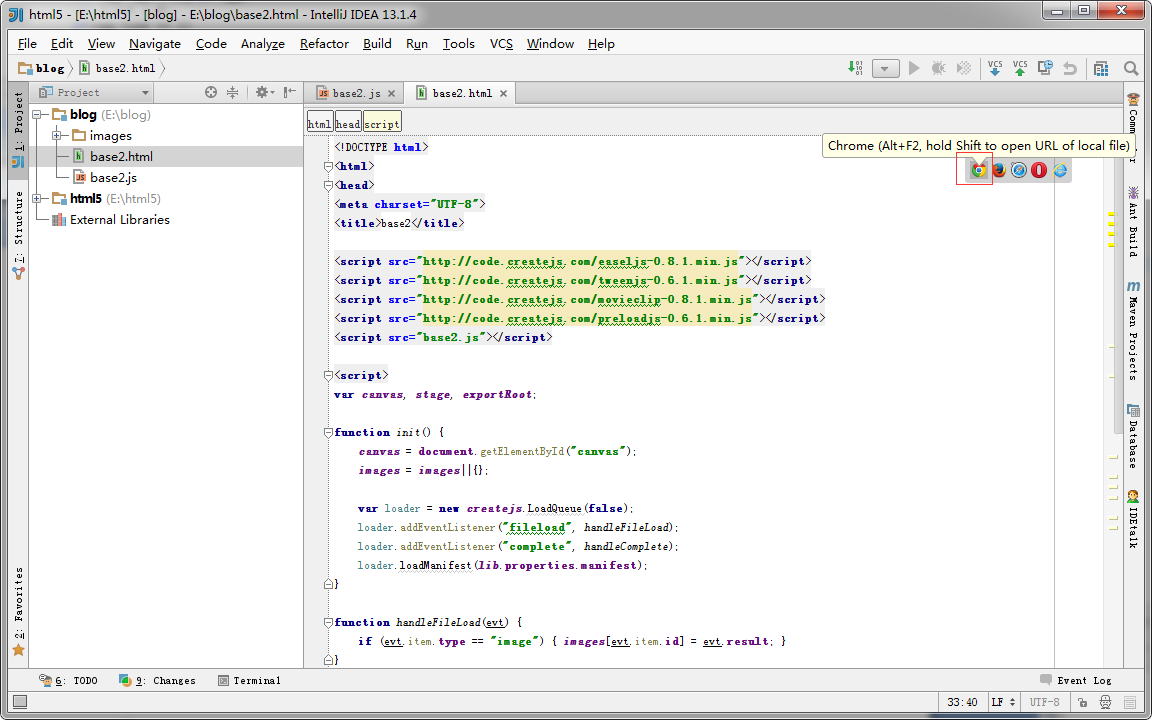Click VCS update project icon

[x=995, y=68]
